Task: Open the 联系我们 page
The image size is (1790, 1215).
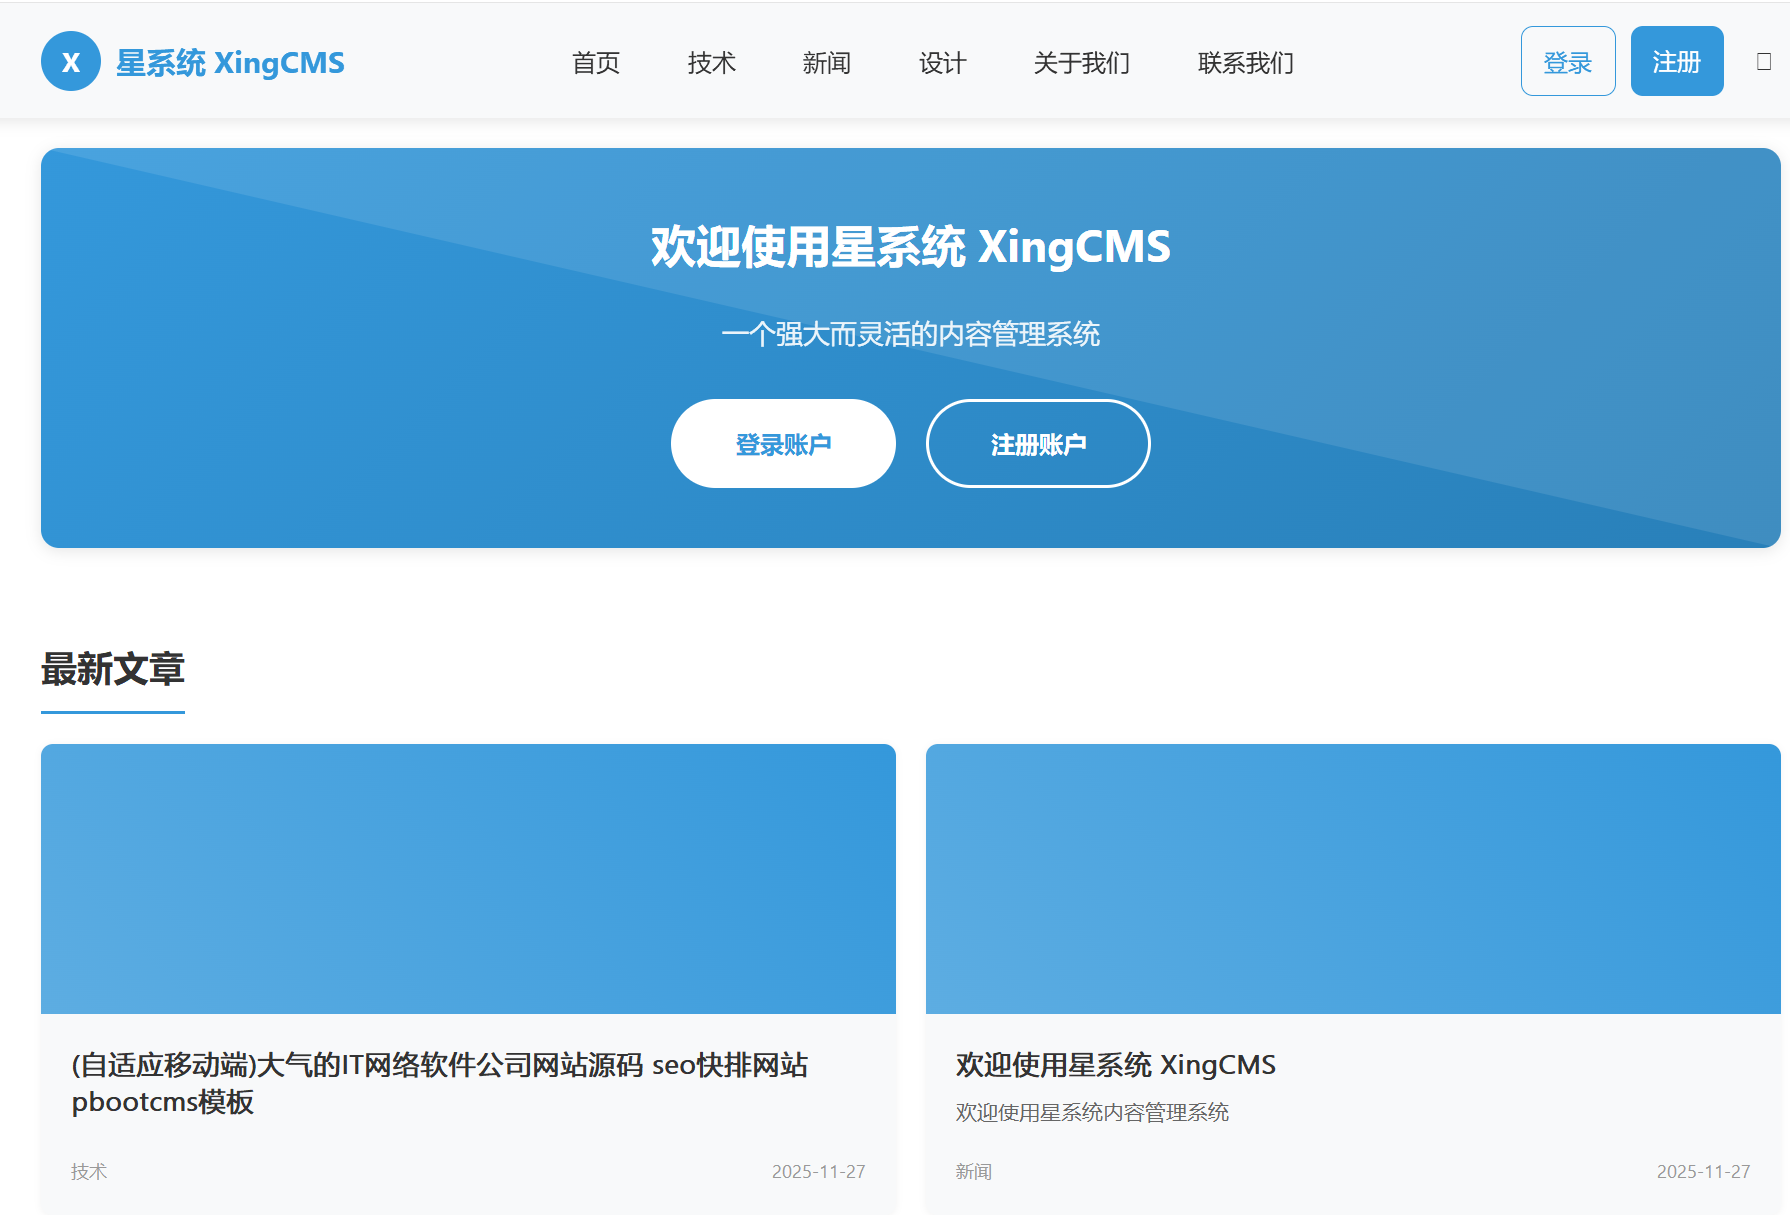Action: coord(1243,62)
